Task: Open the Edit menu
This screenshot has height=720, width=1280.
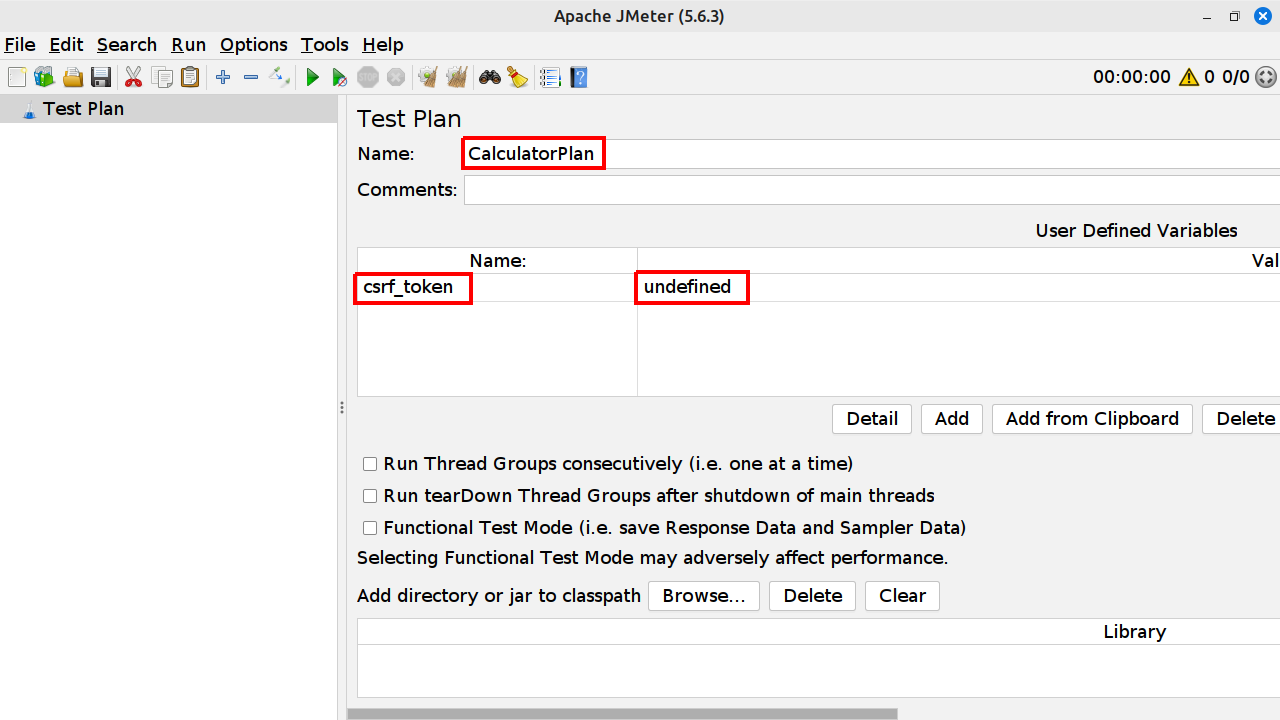Action: pyautogui.click(x=66, y=44)
